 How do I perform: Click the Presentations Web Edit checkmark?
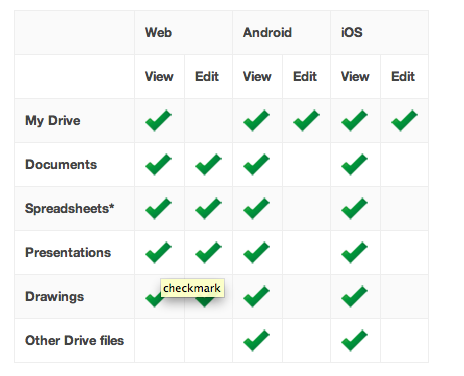pyautogui.click(x=209, y=252)
